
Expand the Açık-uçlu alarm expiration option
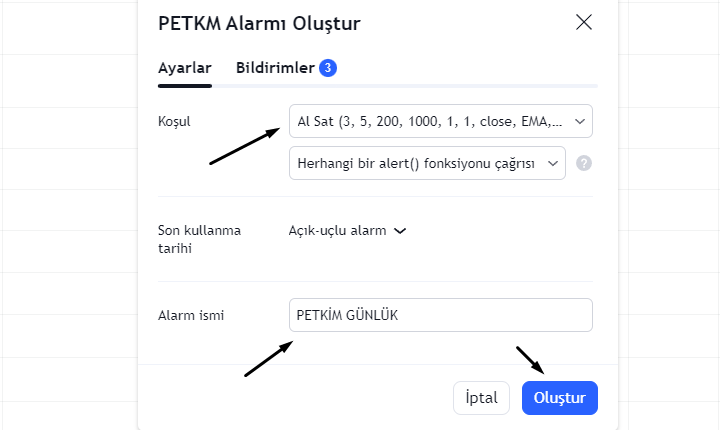pyautogui.click(x=348, y=230)
